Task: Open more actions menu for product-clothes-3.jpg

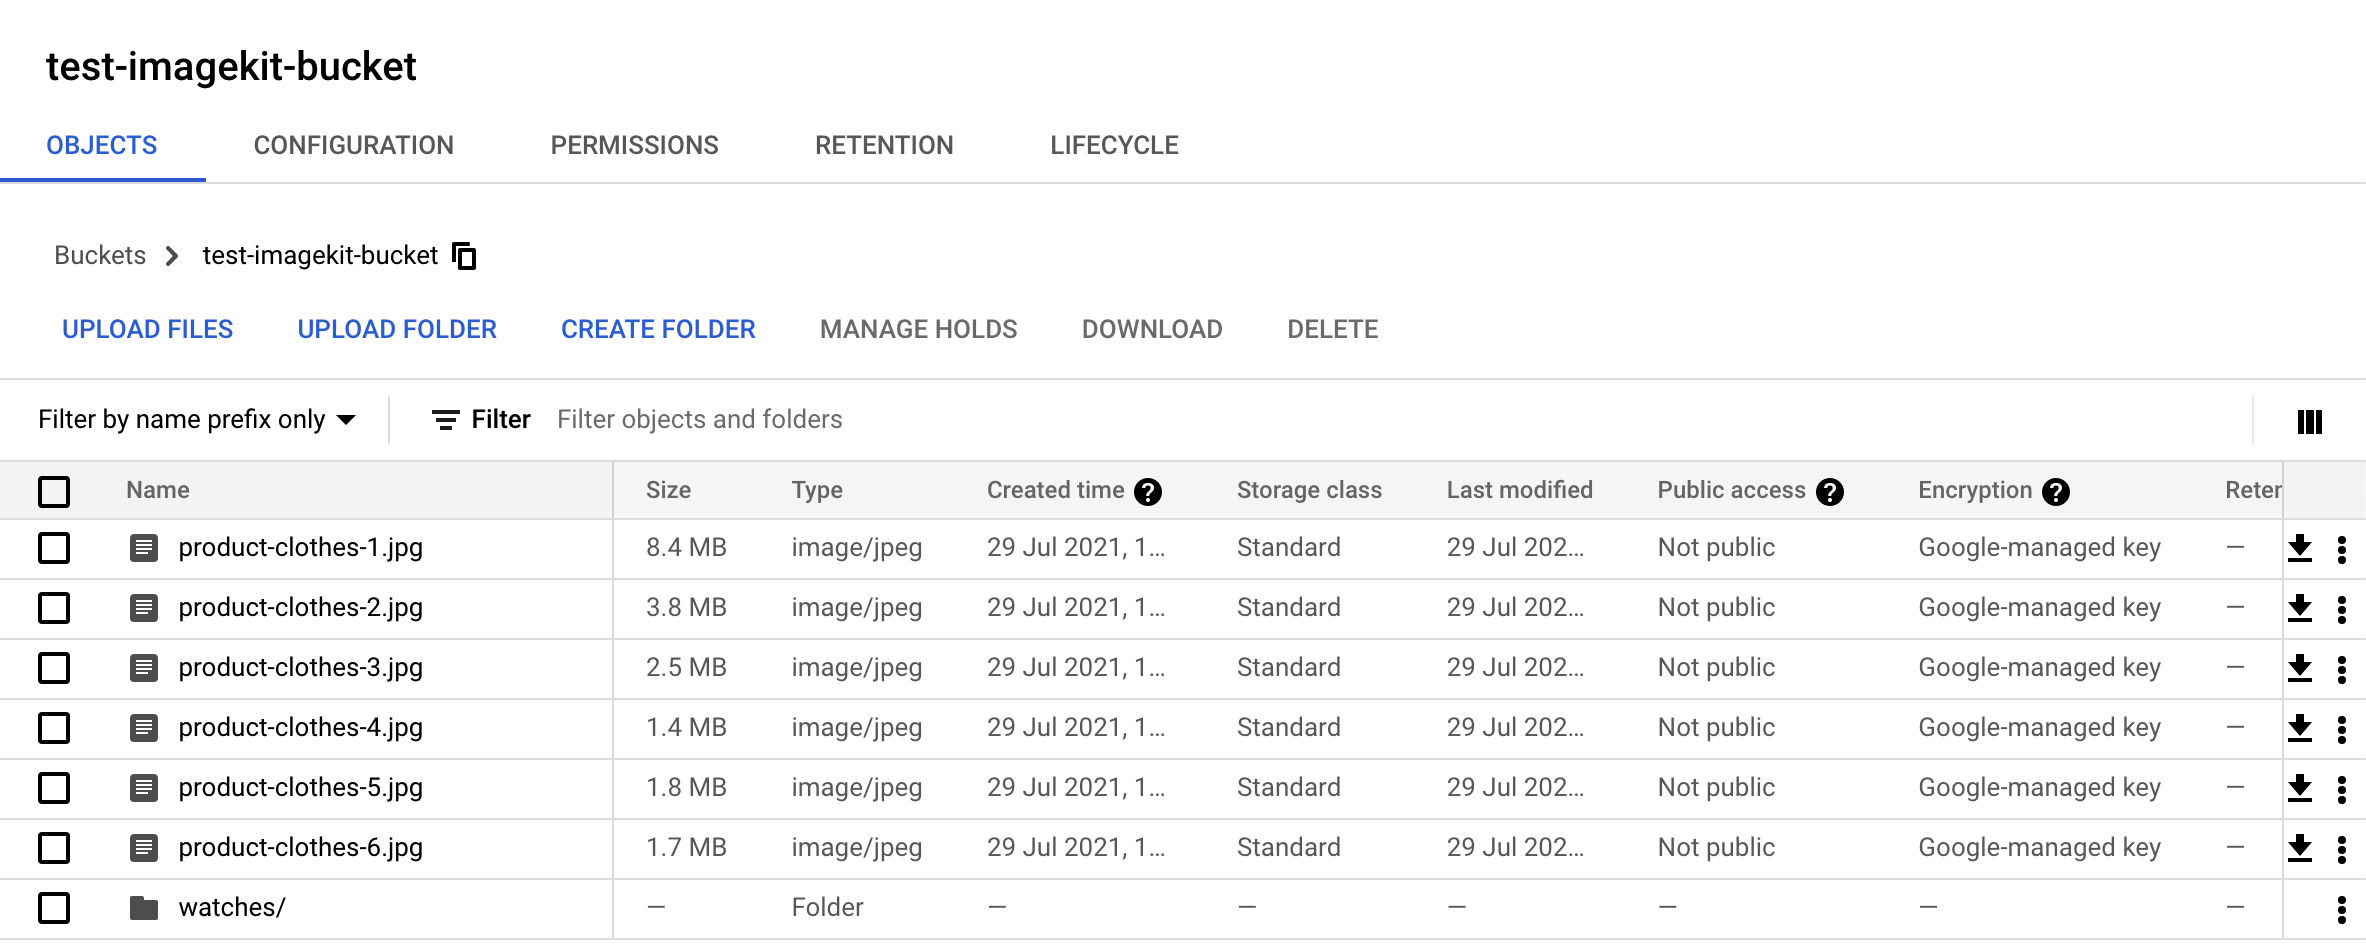Action: click(2341, 669)
